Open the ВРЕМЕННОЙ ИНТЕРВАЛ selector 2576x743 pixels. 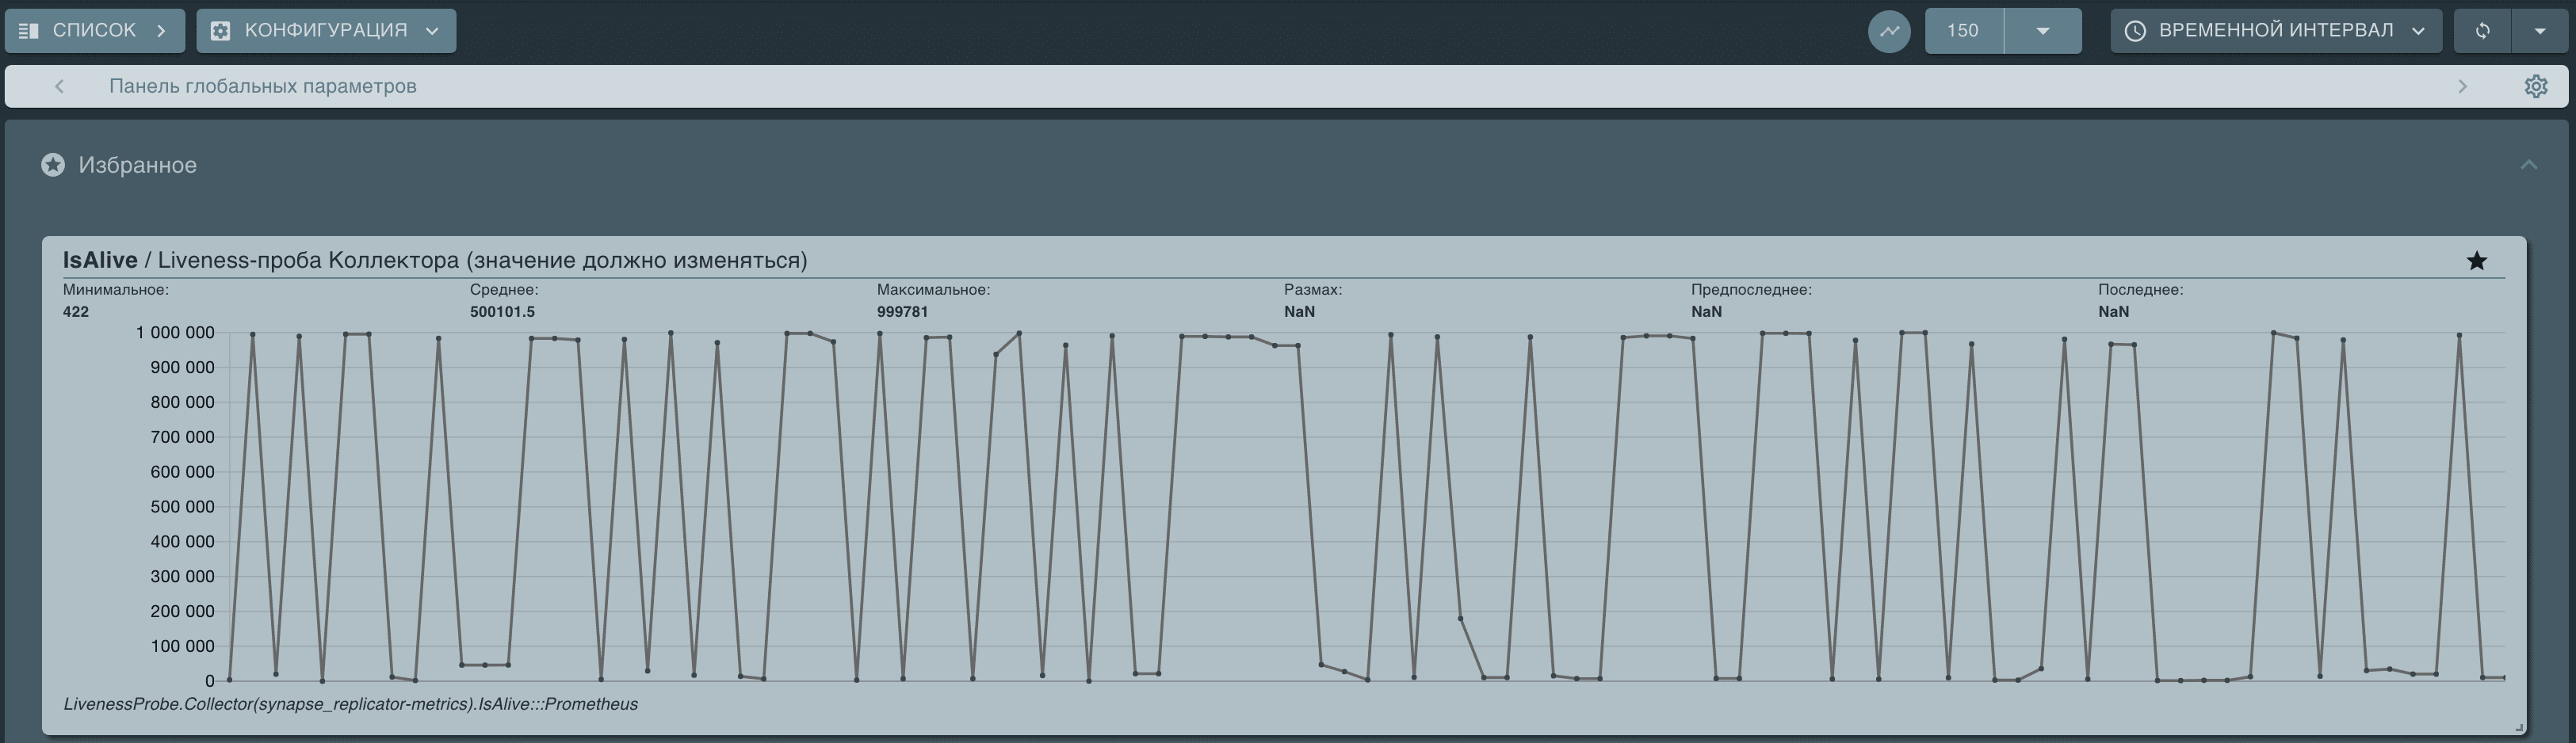point(2275,31)
